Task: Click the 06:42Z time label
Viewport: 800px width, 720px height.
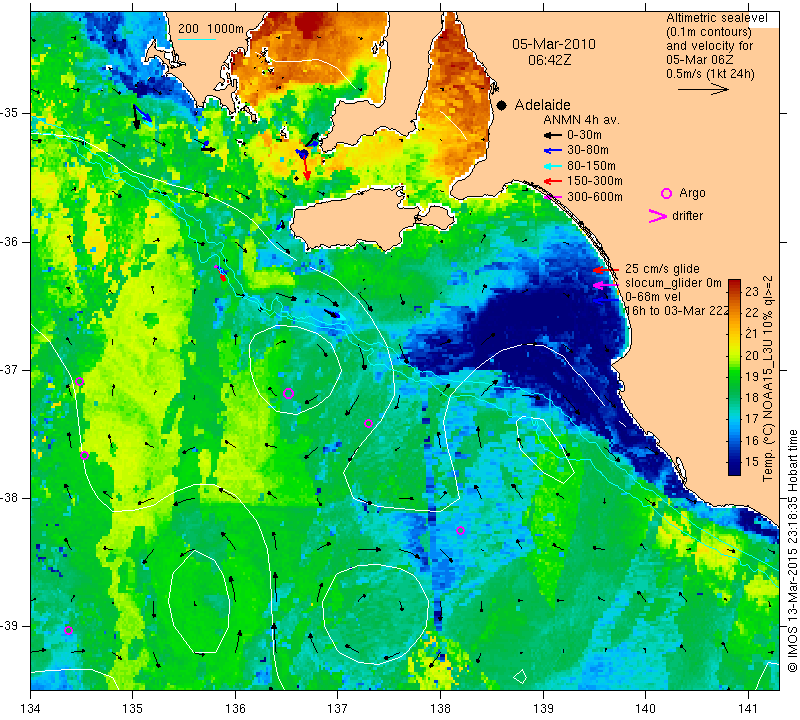Action: [x=549, y=60]
